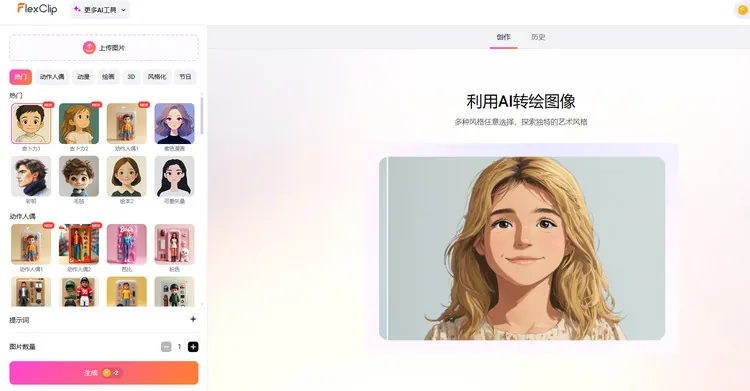Click the before/after divider line on preview
The image size is (750, 391).
tap(387, 248)
